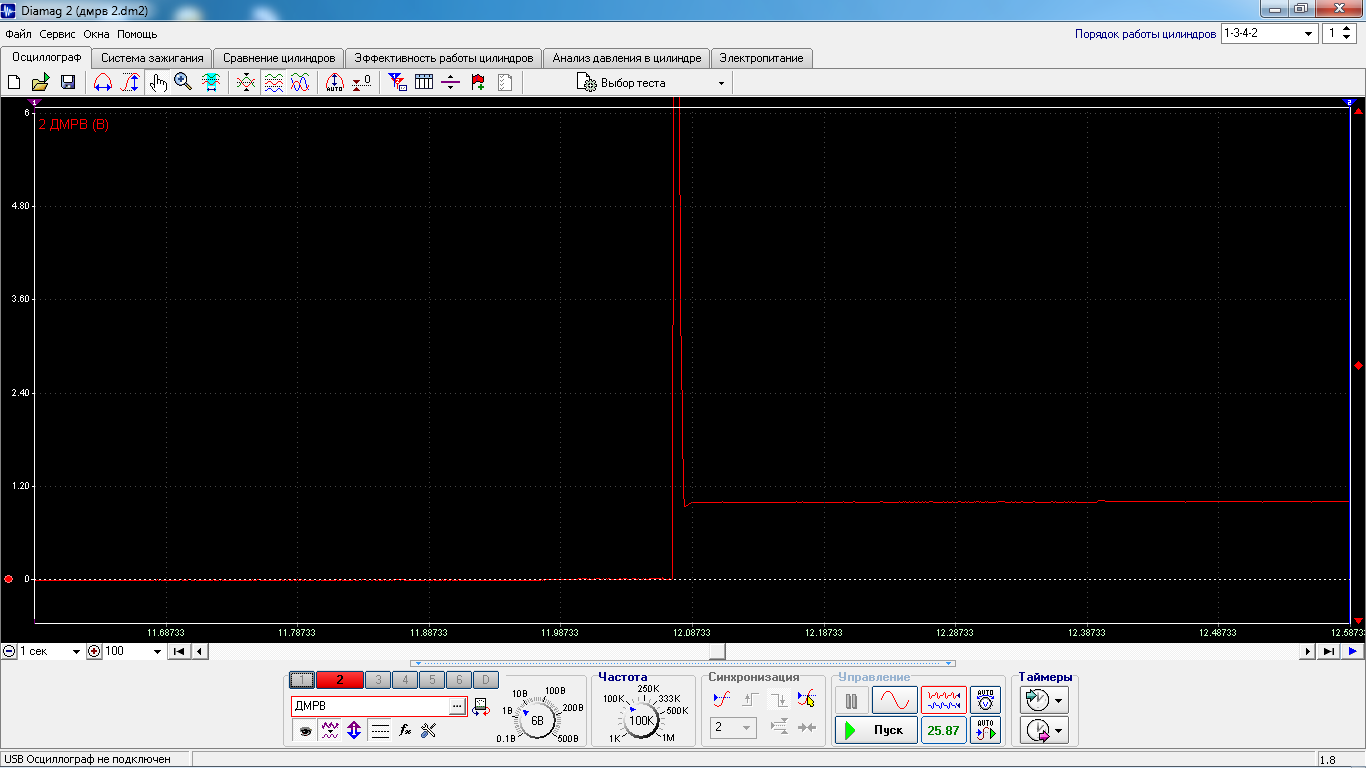Open the Система зажигания tab
The image size is (1366, 768).
click(152, 58)
